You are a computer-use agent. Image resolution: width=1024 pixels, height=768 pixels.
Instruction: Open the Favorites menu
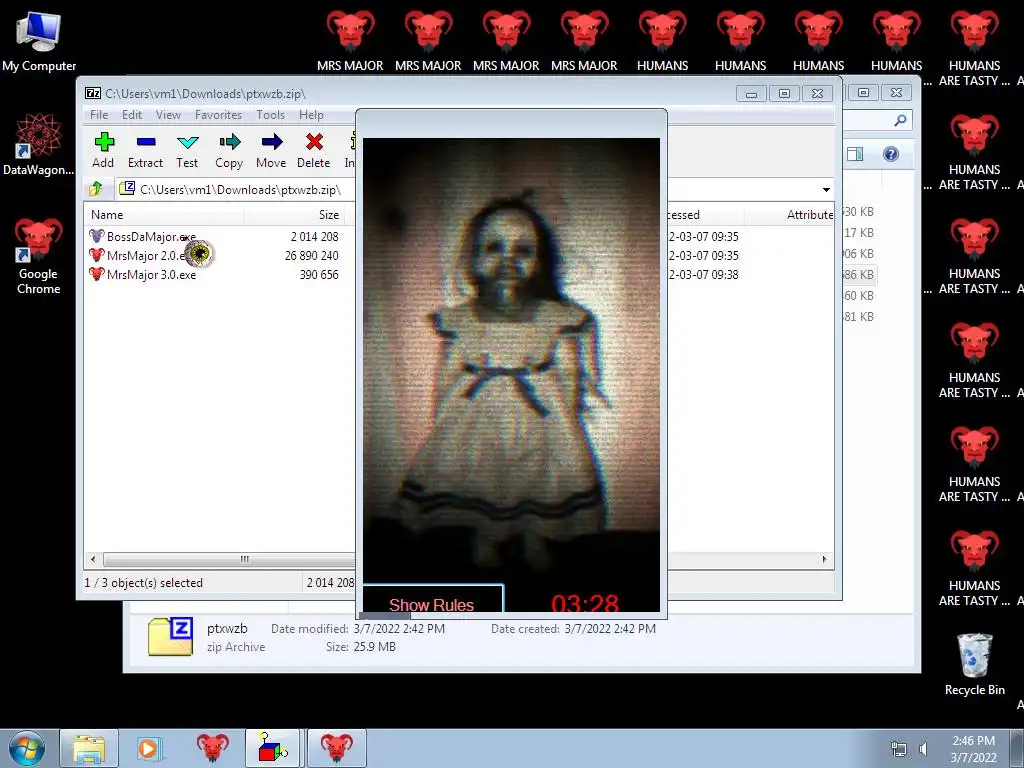tap(219, 115)
